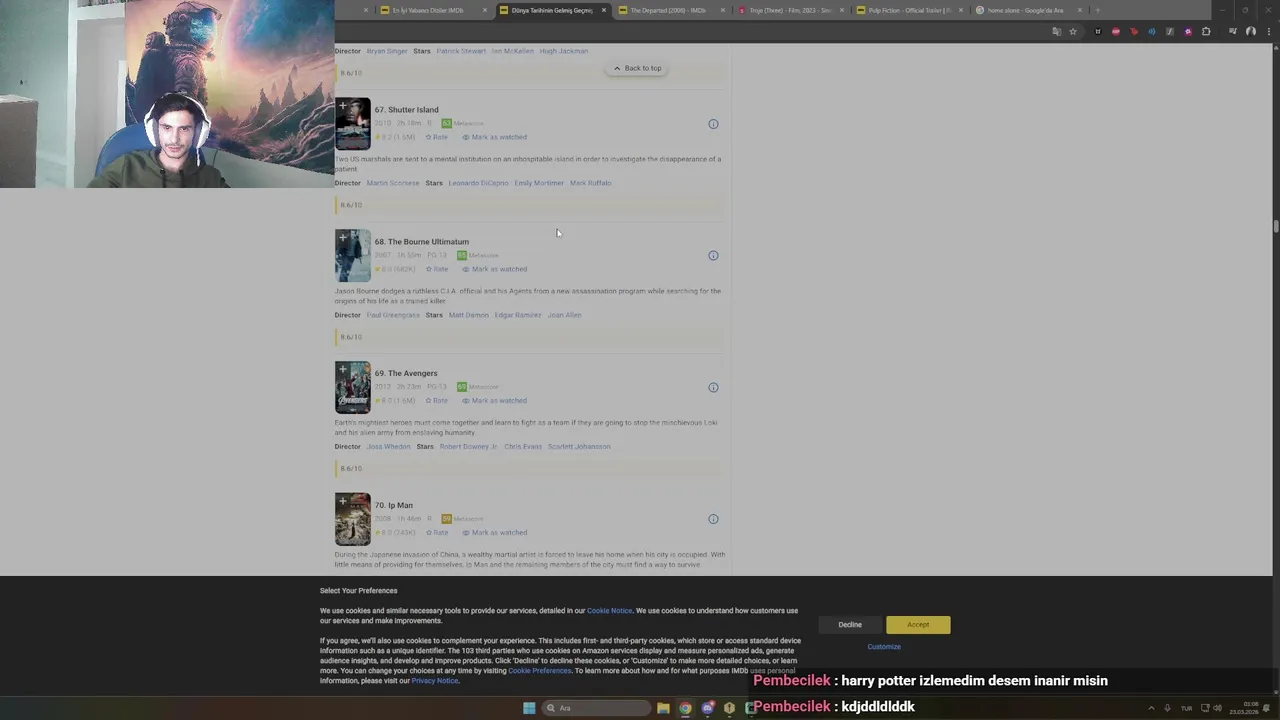Open the browser profile avatar
Image resolution: width=1280 pixels, height=720 pixels.
click(1250, 31)
